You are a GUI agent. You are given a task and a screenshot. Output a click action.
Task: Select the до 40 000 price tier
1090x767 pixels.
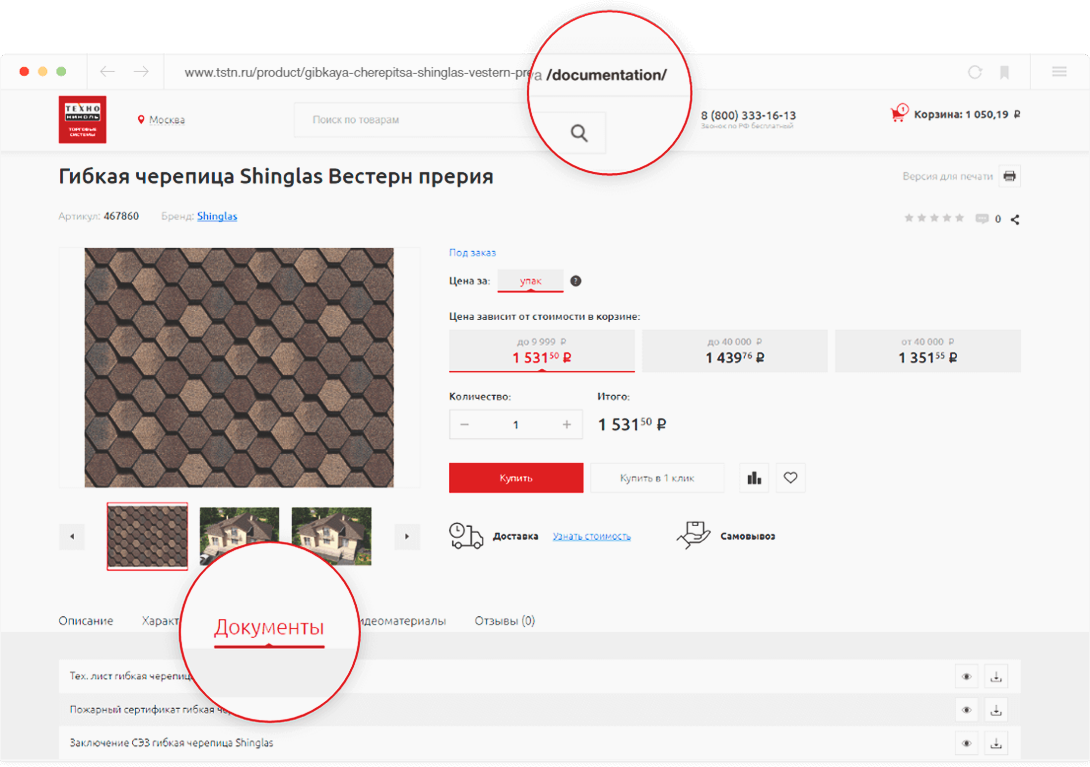click(735, 350)
